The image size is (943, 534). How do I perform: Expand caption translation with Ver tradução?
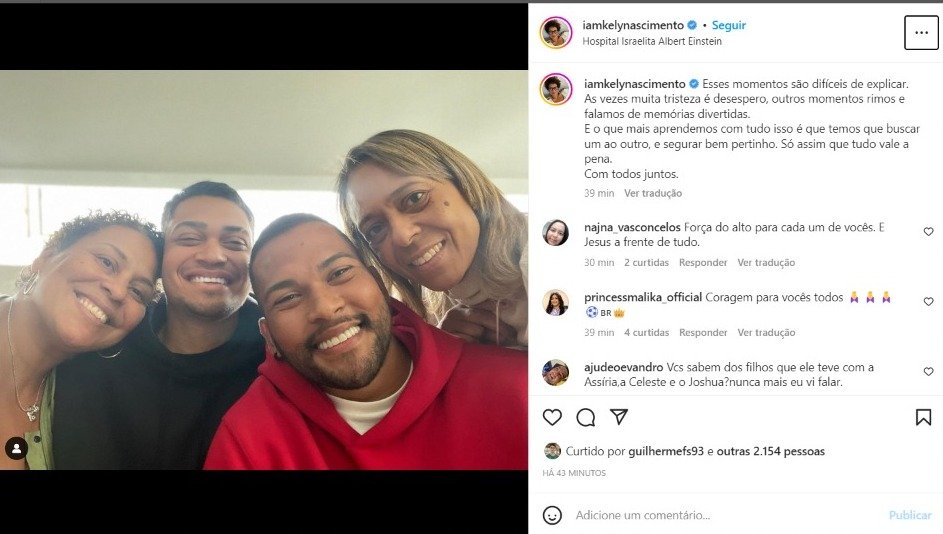(x=653, y=193)
